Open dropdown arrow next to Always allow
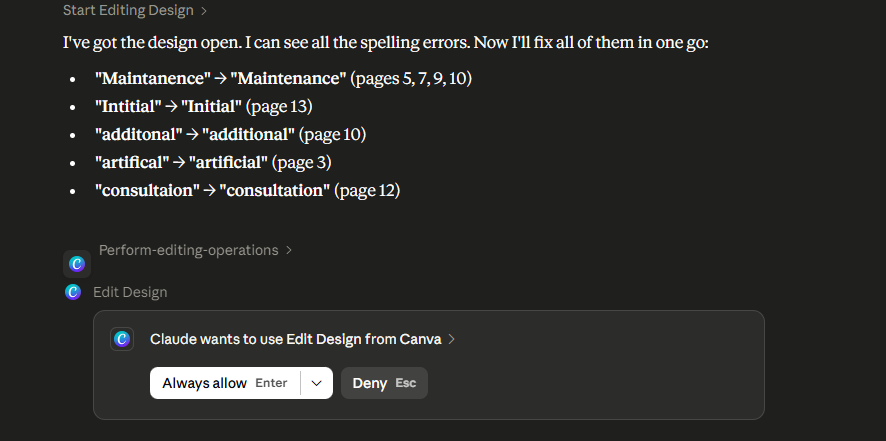This screenshot has width=886, height=441. click(316, 383)
